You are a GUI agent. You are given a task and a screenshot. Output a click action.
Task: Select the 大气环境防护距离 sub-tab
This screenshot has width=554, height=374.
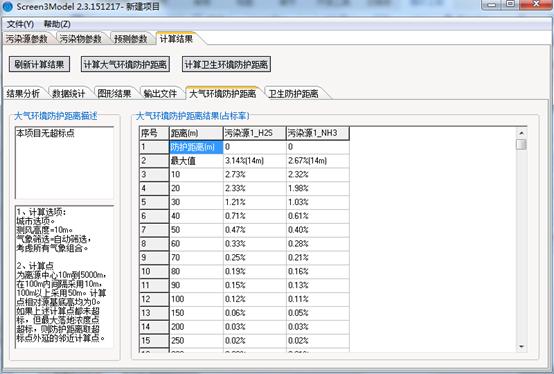pyautogui.click(x=223, y=94)
